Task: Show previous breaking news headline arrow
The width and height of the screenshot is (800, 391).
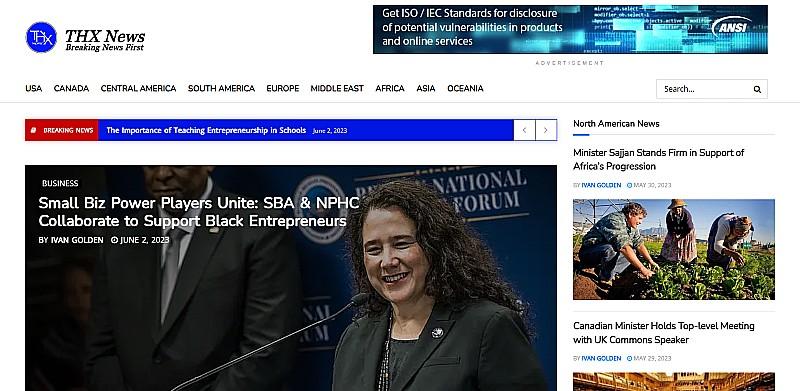Action: tap(524, 130)
